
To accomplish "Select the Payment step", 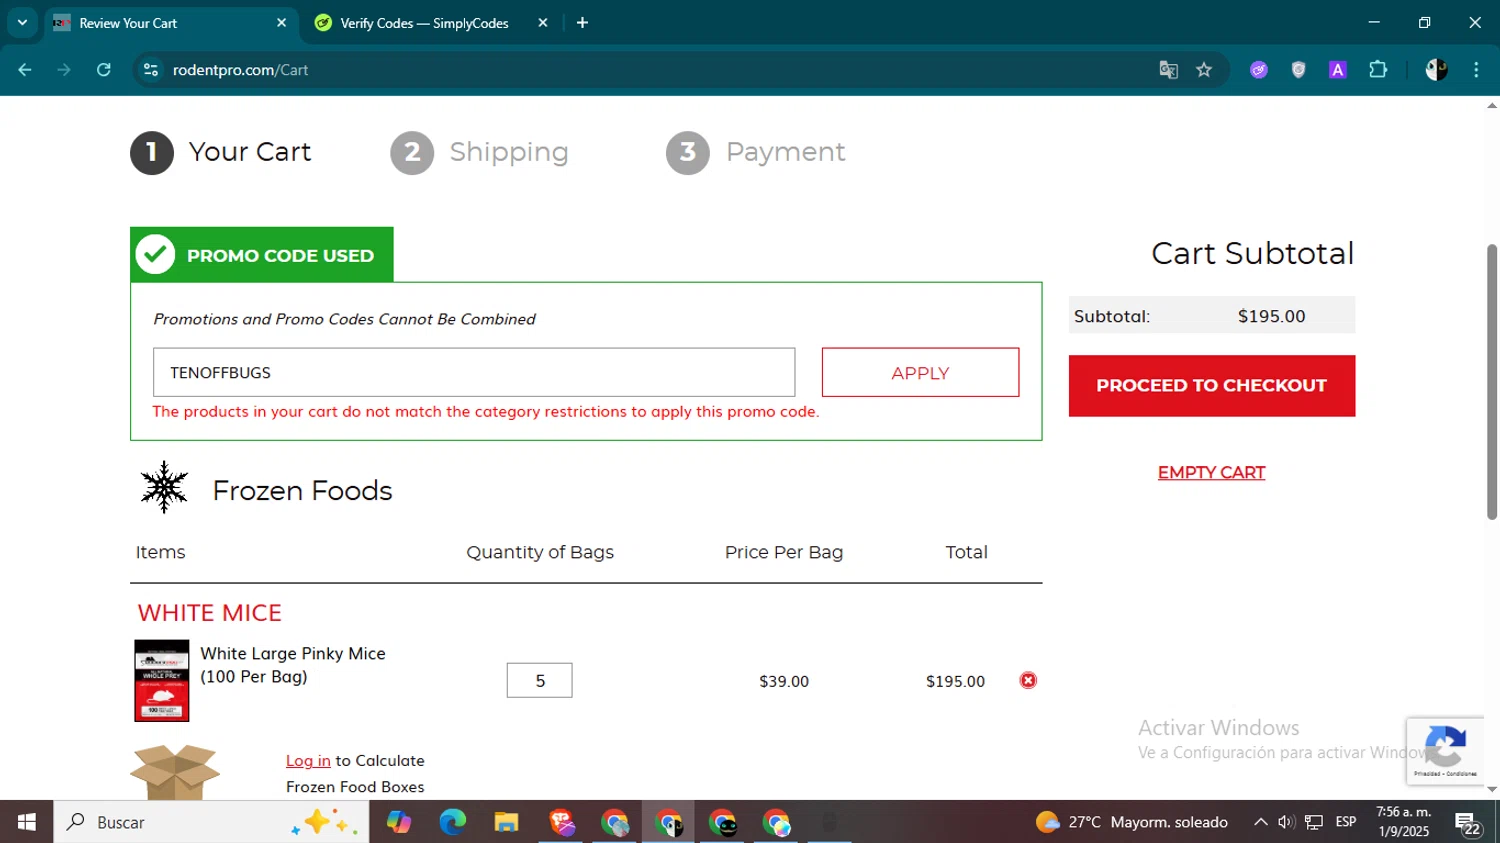I will pos(756,152).
